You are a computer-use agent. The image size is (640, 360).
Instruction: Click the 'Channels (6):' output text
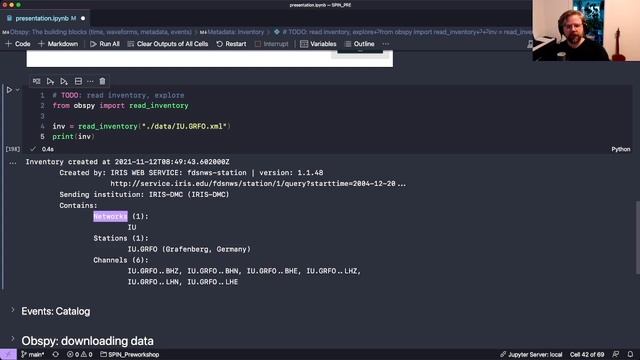[121, 260]
